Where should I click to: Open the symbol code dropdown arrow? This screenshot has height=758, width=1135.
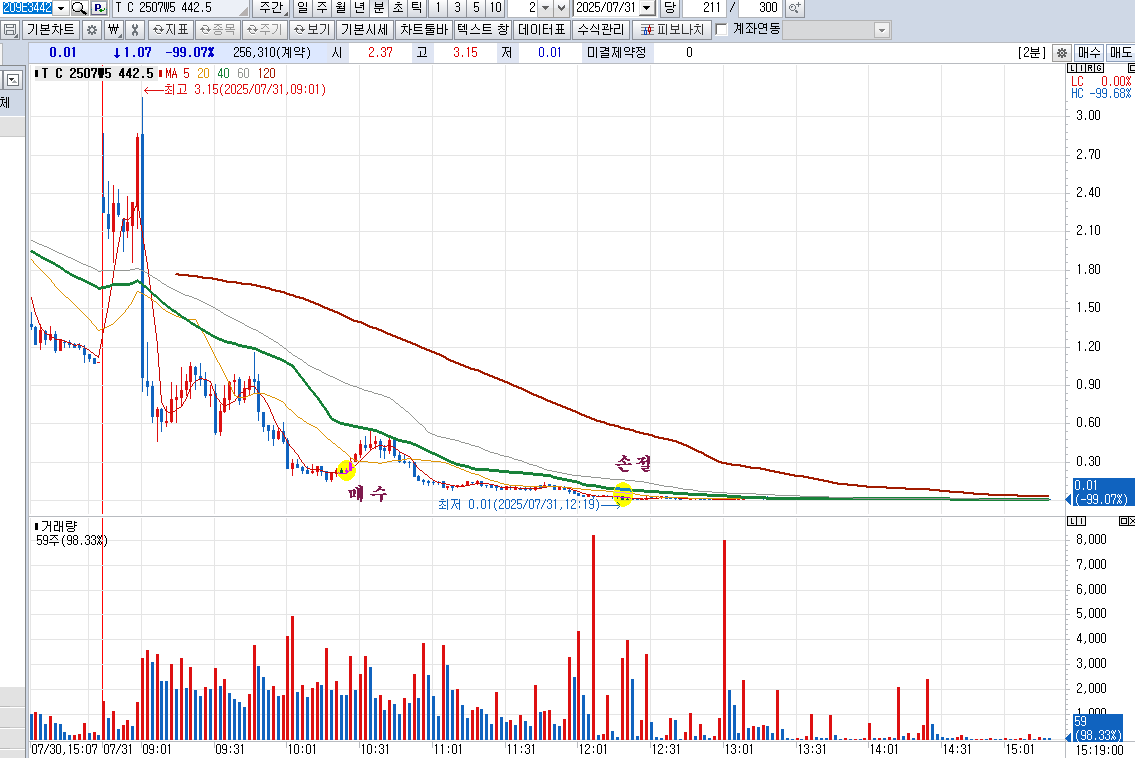click(x=61, y=8)
